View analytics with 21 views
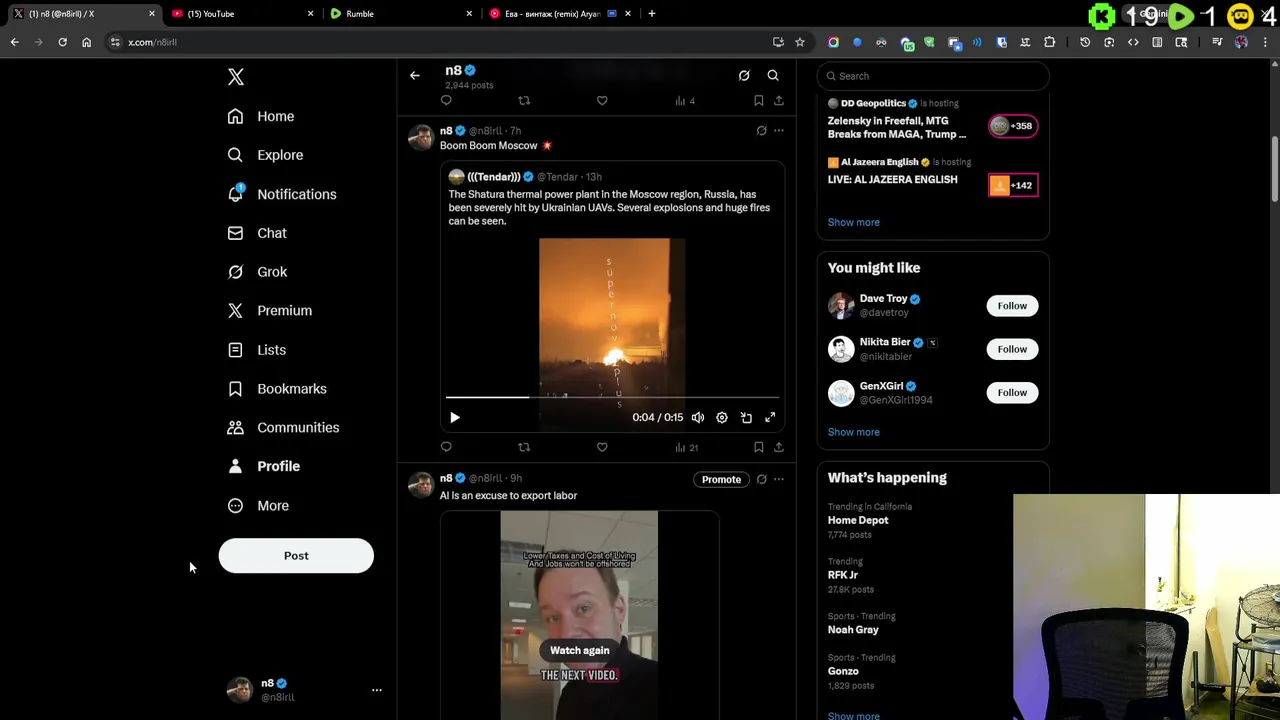 point(687,448)
